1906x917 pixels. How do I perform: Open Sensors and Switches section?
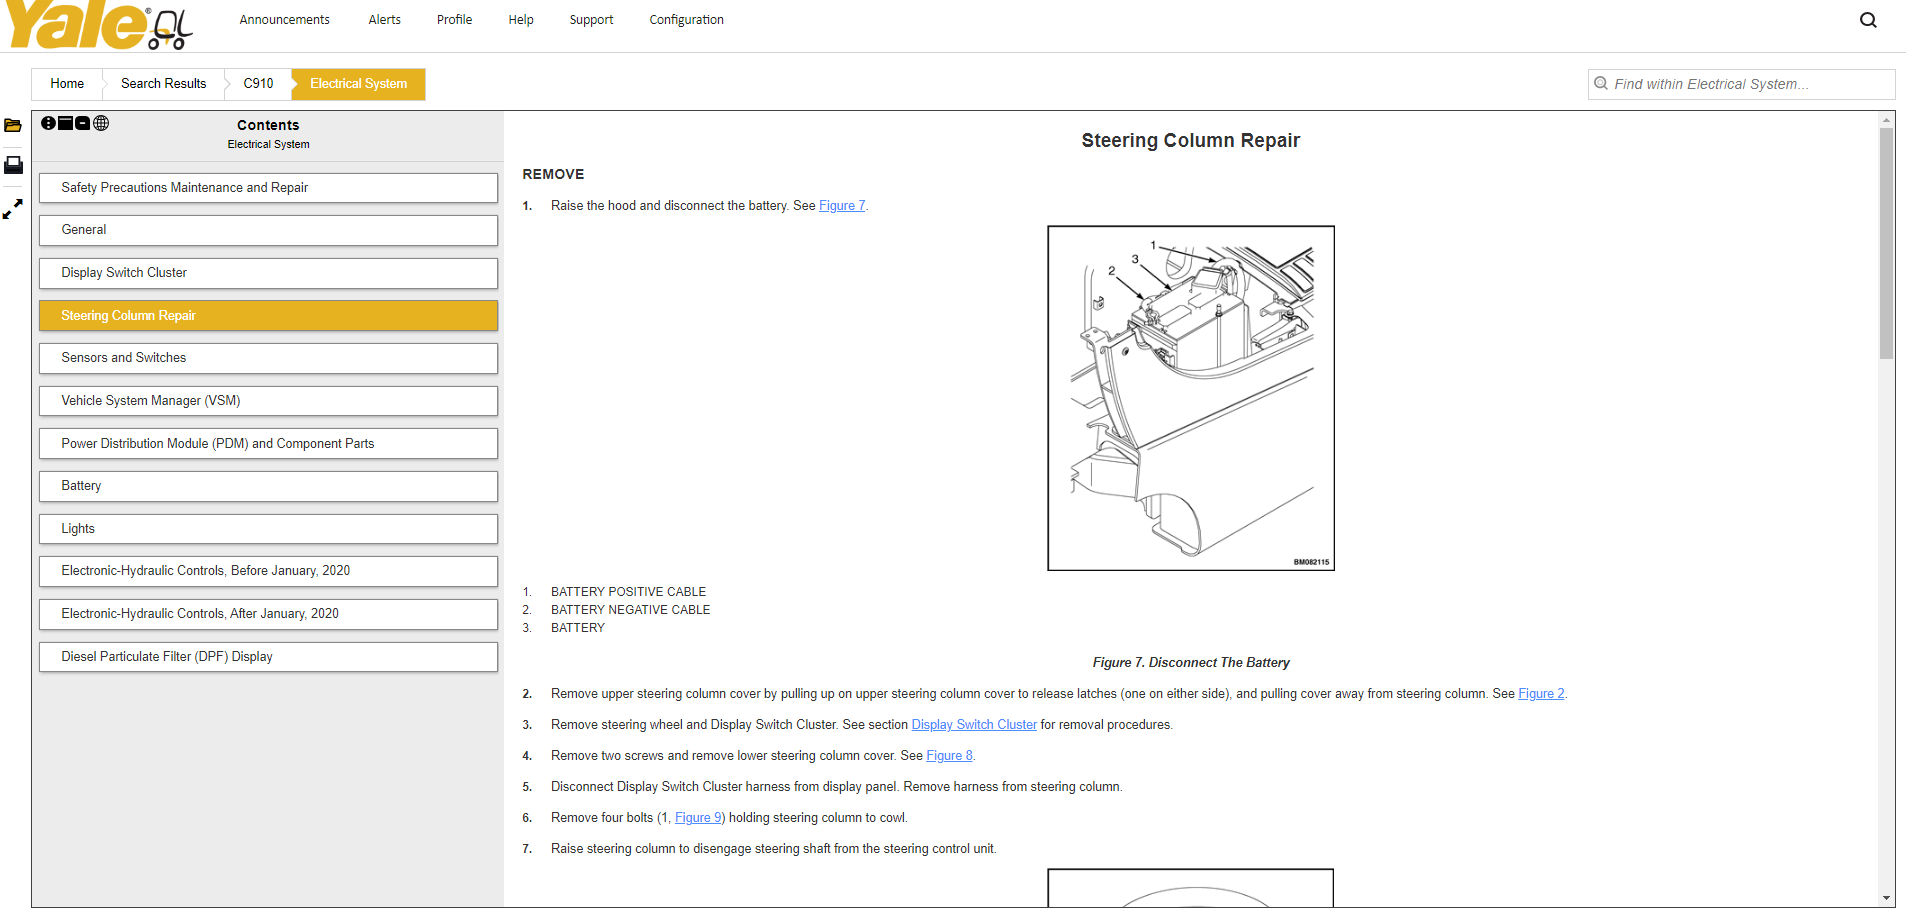point(268,358)
